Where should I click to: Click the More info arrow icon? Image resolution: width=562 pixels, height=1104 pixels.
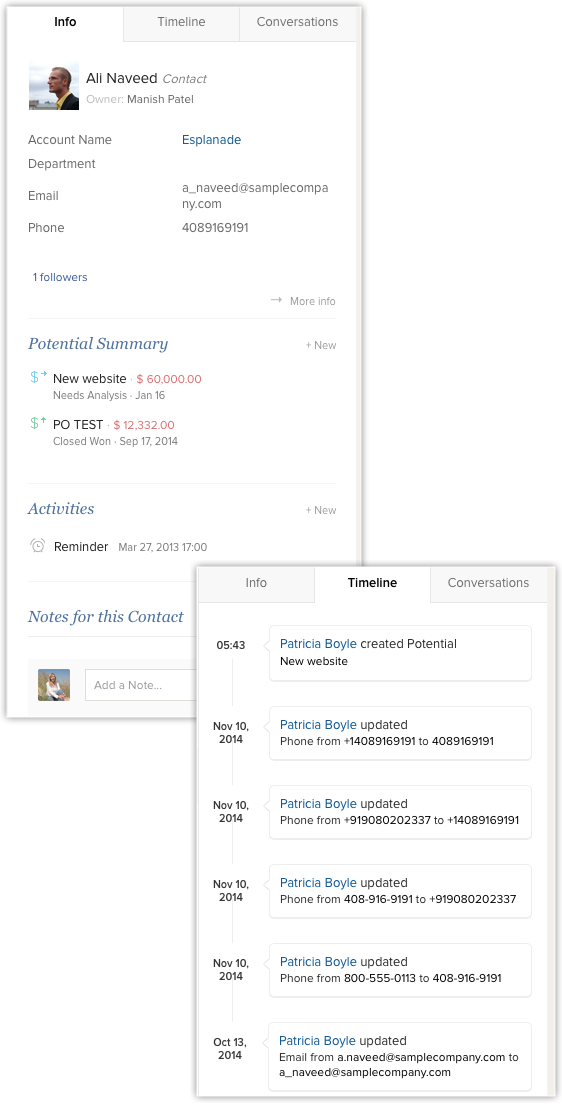[277, 300]
